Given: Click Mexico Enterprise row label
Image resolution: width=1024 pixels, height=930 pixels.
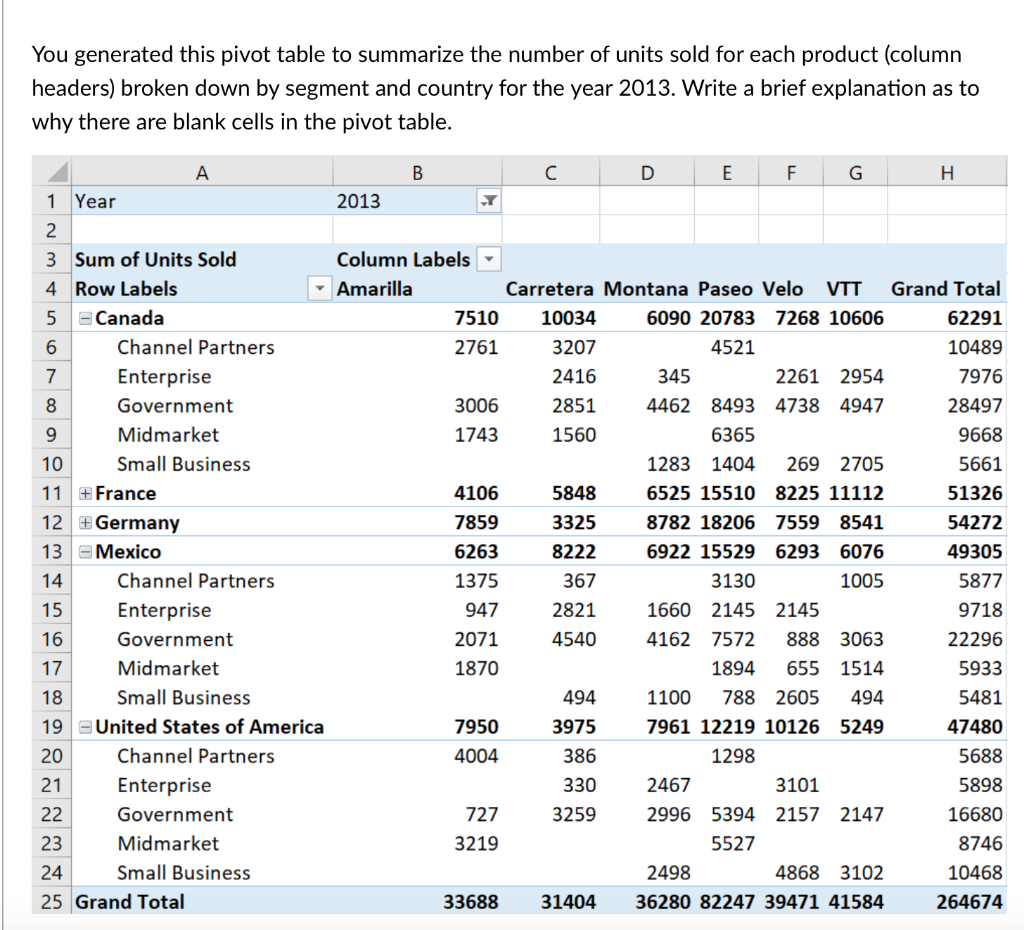Looking at the screenshot, I should coord(164,610).
